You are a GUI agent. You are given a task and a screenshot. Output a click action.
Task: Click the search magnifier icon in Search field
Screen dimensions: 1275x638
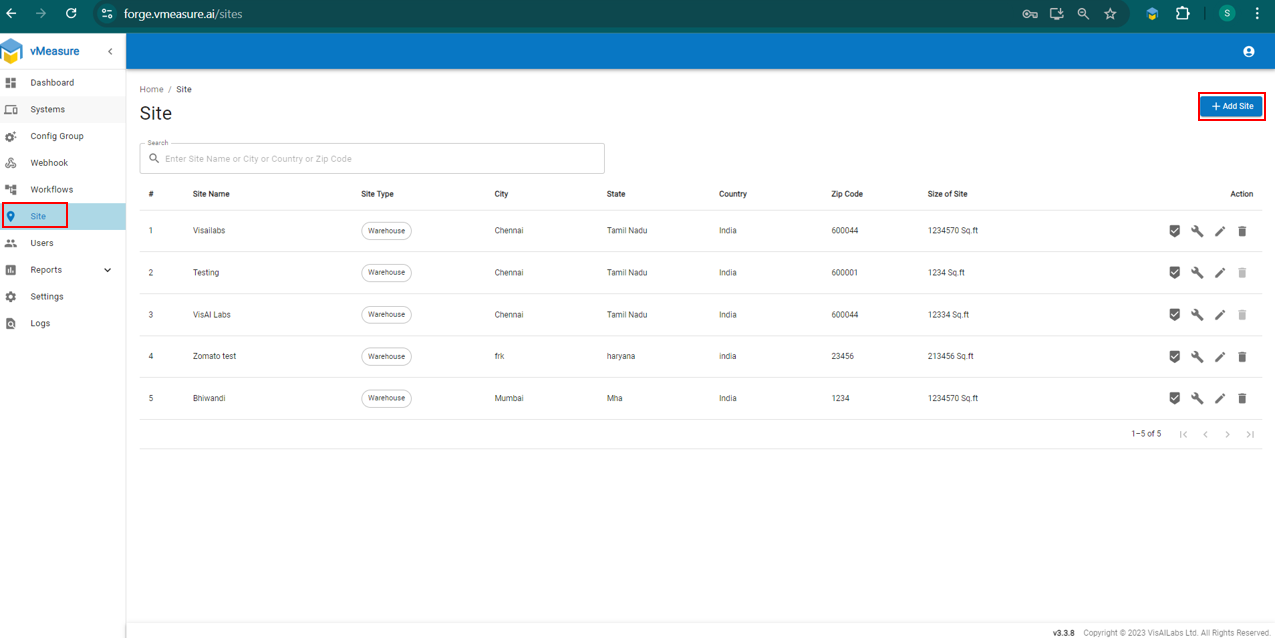154,158
